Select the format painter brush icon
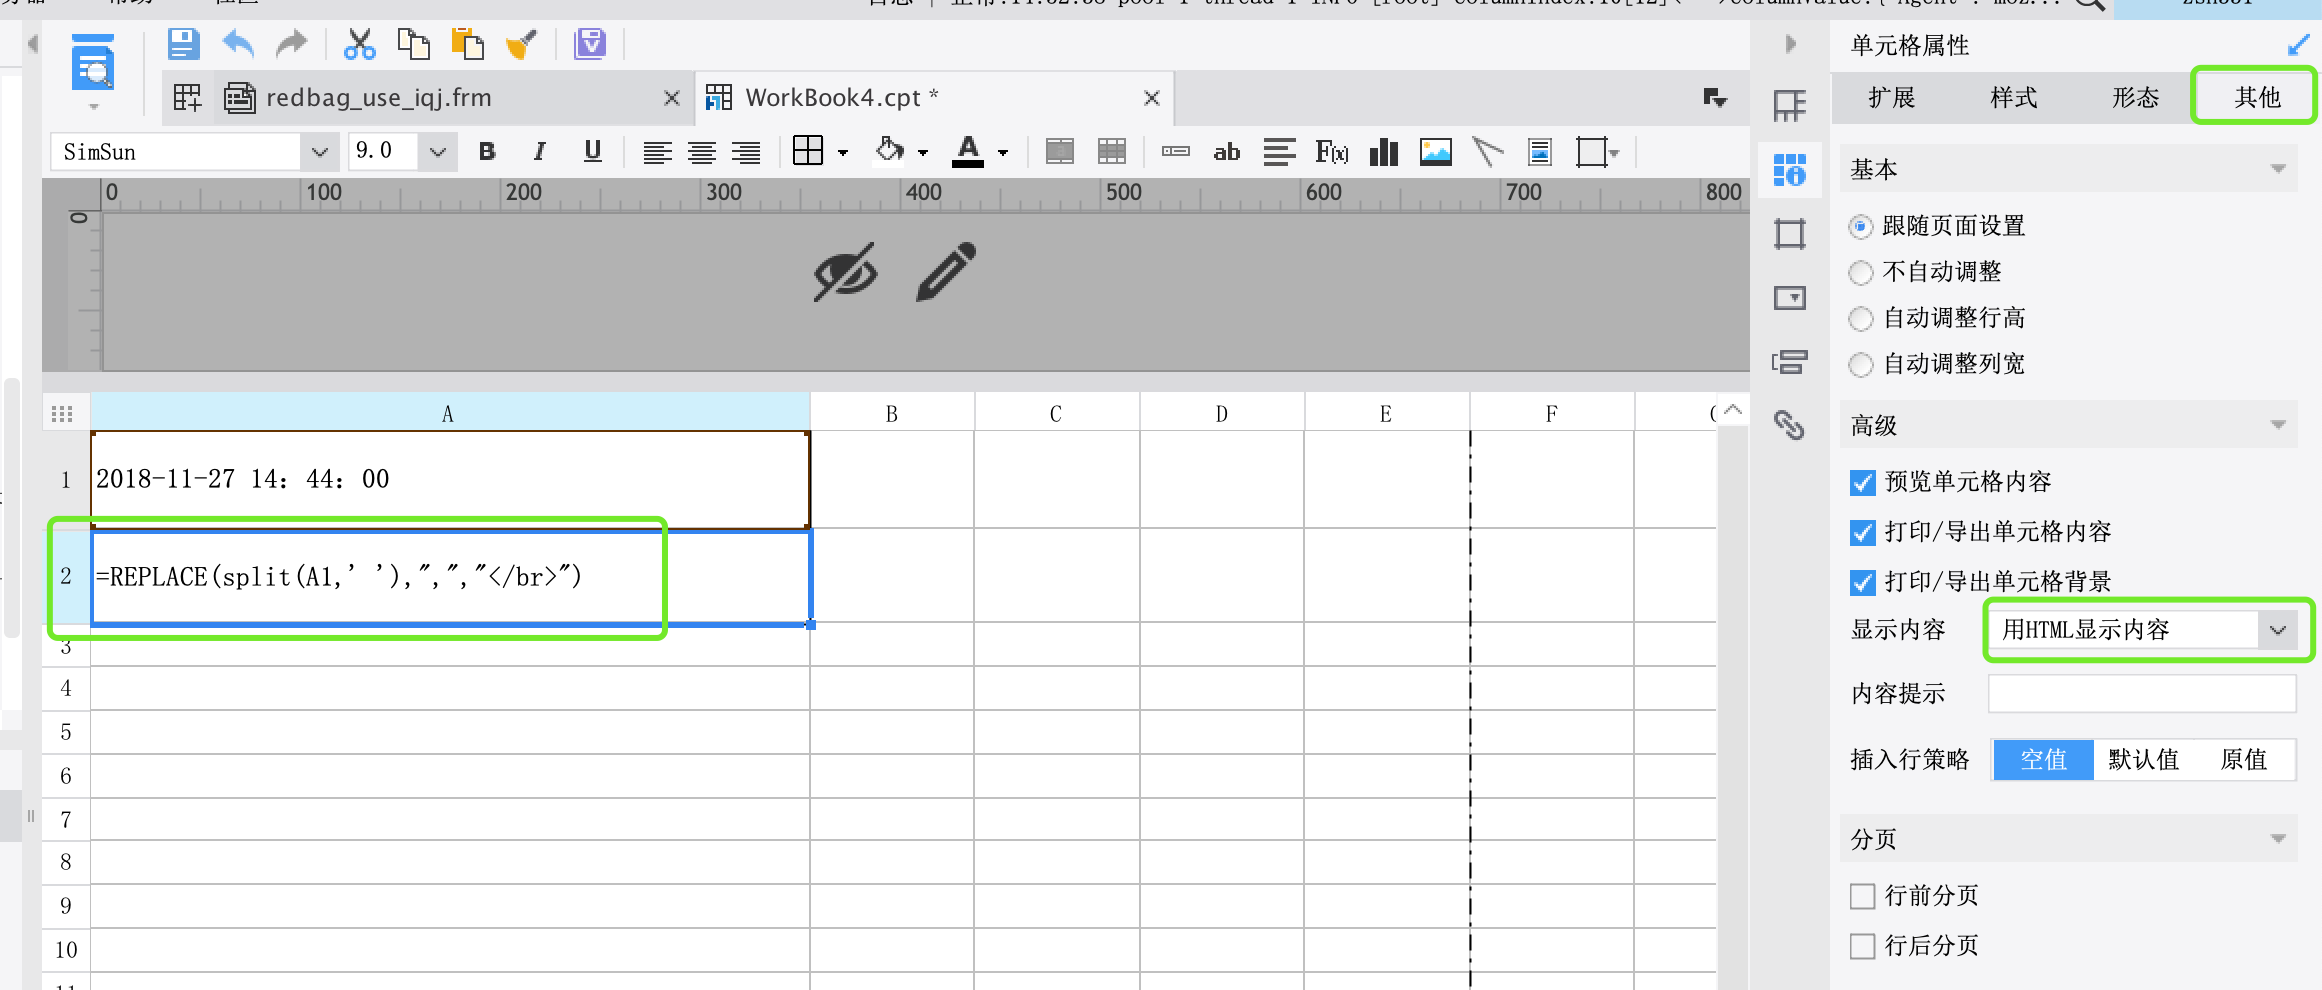The width and height of the screenshot is (2322, 990). point(521,44)
